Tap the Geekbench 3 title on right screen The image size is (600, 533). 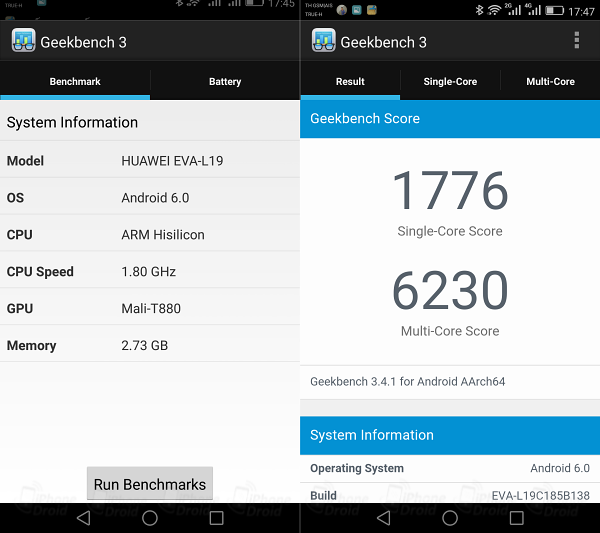(x=383, y=42)
